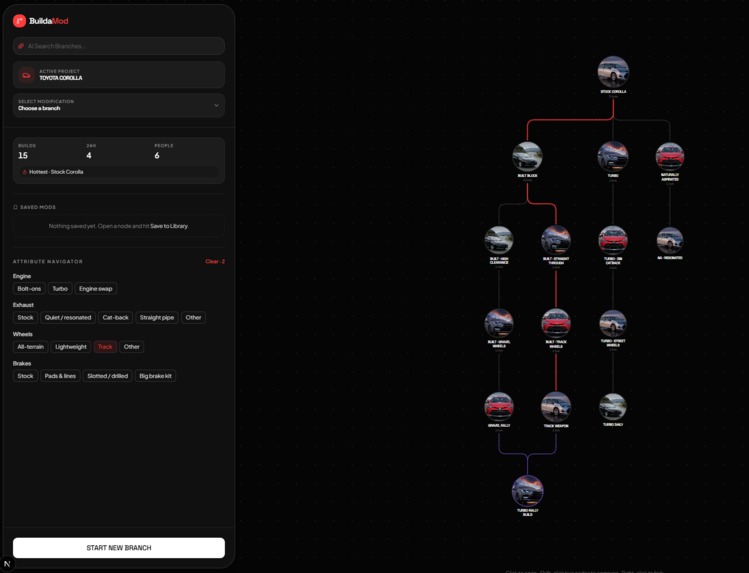Click the bookmark icon beside Saved Mods
Image resolution: width=749 pixels, height=573 pixels.
click(x=15, y=207)
